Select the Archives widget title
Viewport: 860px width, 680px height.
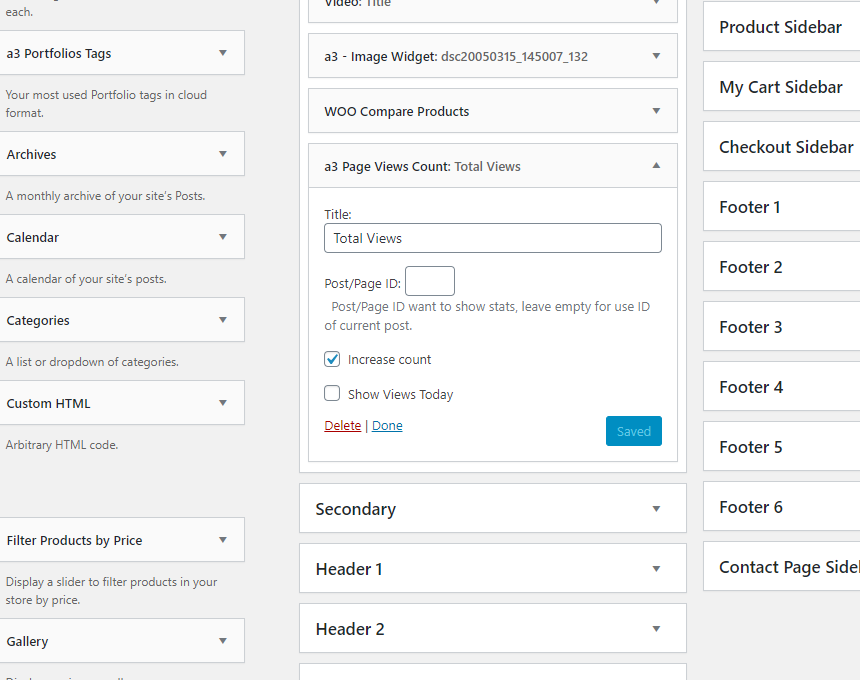tap(31, 154)
